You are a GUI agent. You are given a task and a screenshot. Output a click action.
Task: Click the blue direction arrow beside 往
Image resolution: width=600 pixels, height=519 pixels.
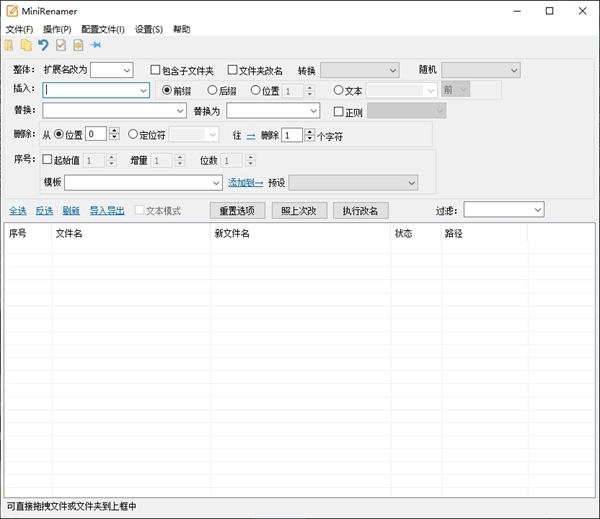click(251, 135)
